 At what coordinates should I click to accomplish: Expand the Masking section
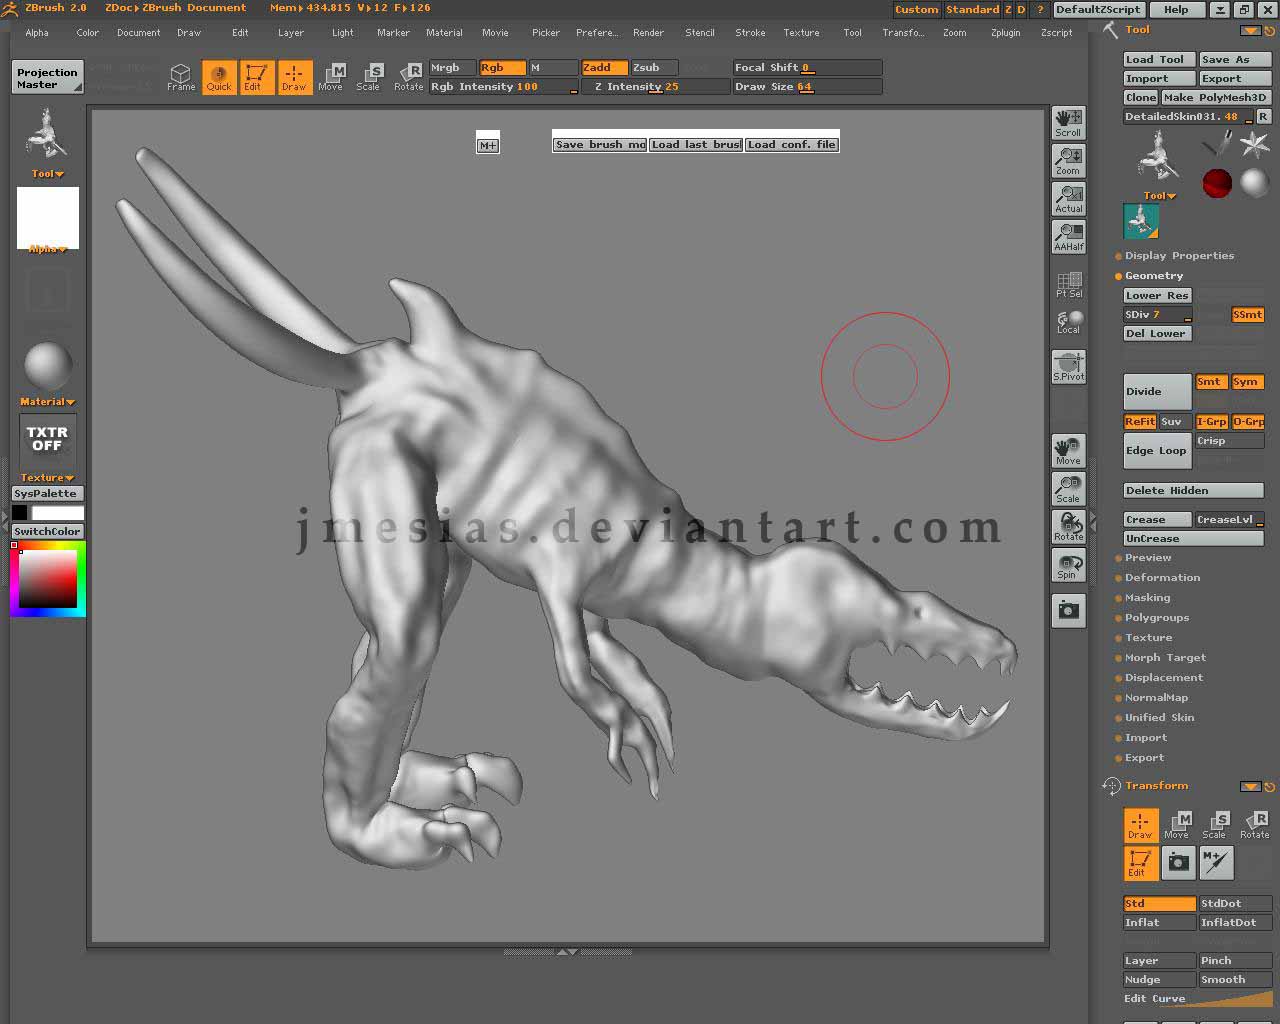[1147, 597]
